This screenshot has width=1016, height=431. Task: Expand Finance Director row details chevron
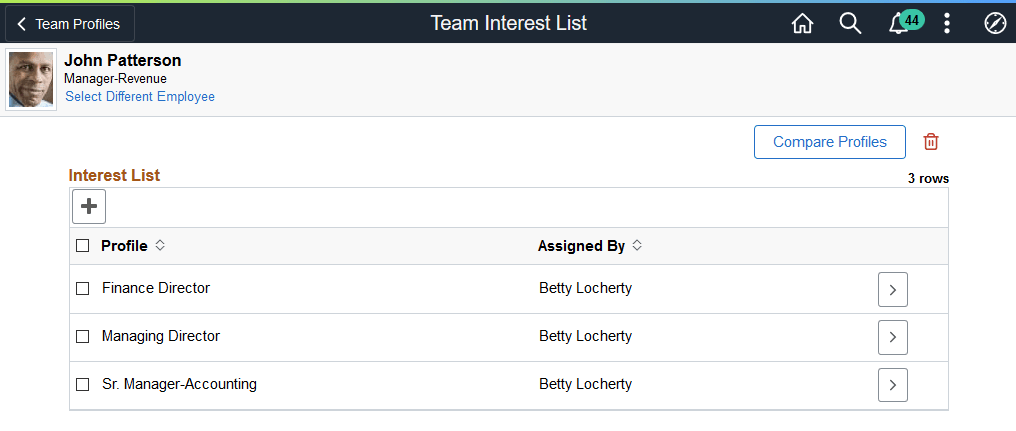tap(892, 289)
